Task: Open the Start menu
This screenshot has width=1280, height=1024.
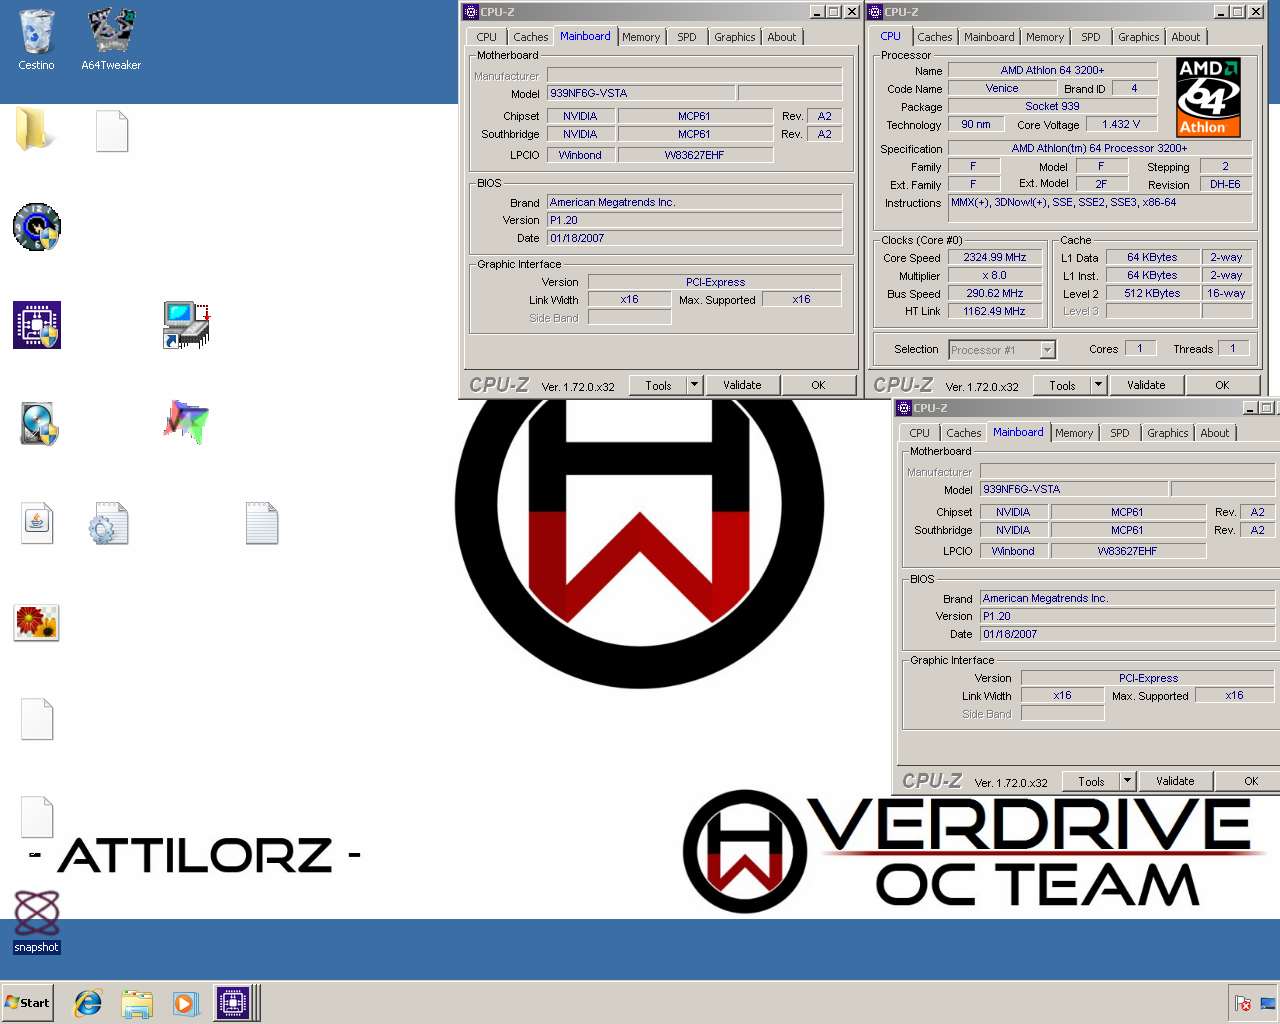Action: 27,1003
